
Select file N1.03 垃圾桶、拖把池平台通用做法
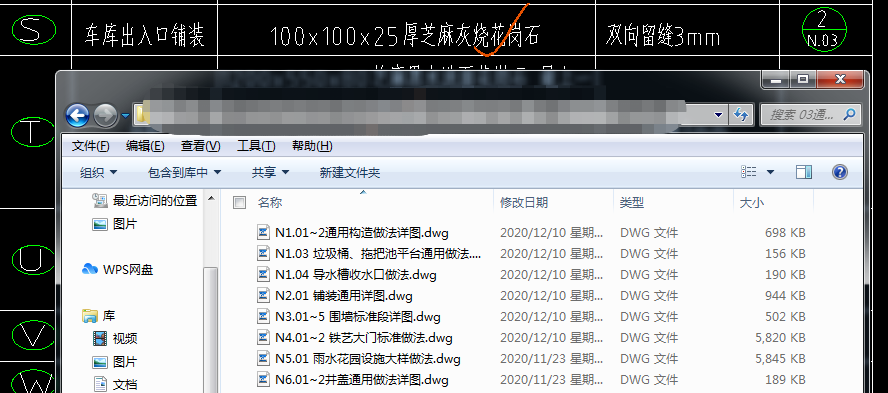(x=378, y=254)
